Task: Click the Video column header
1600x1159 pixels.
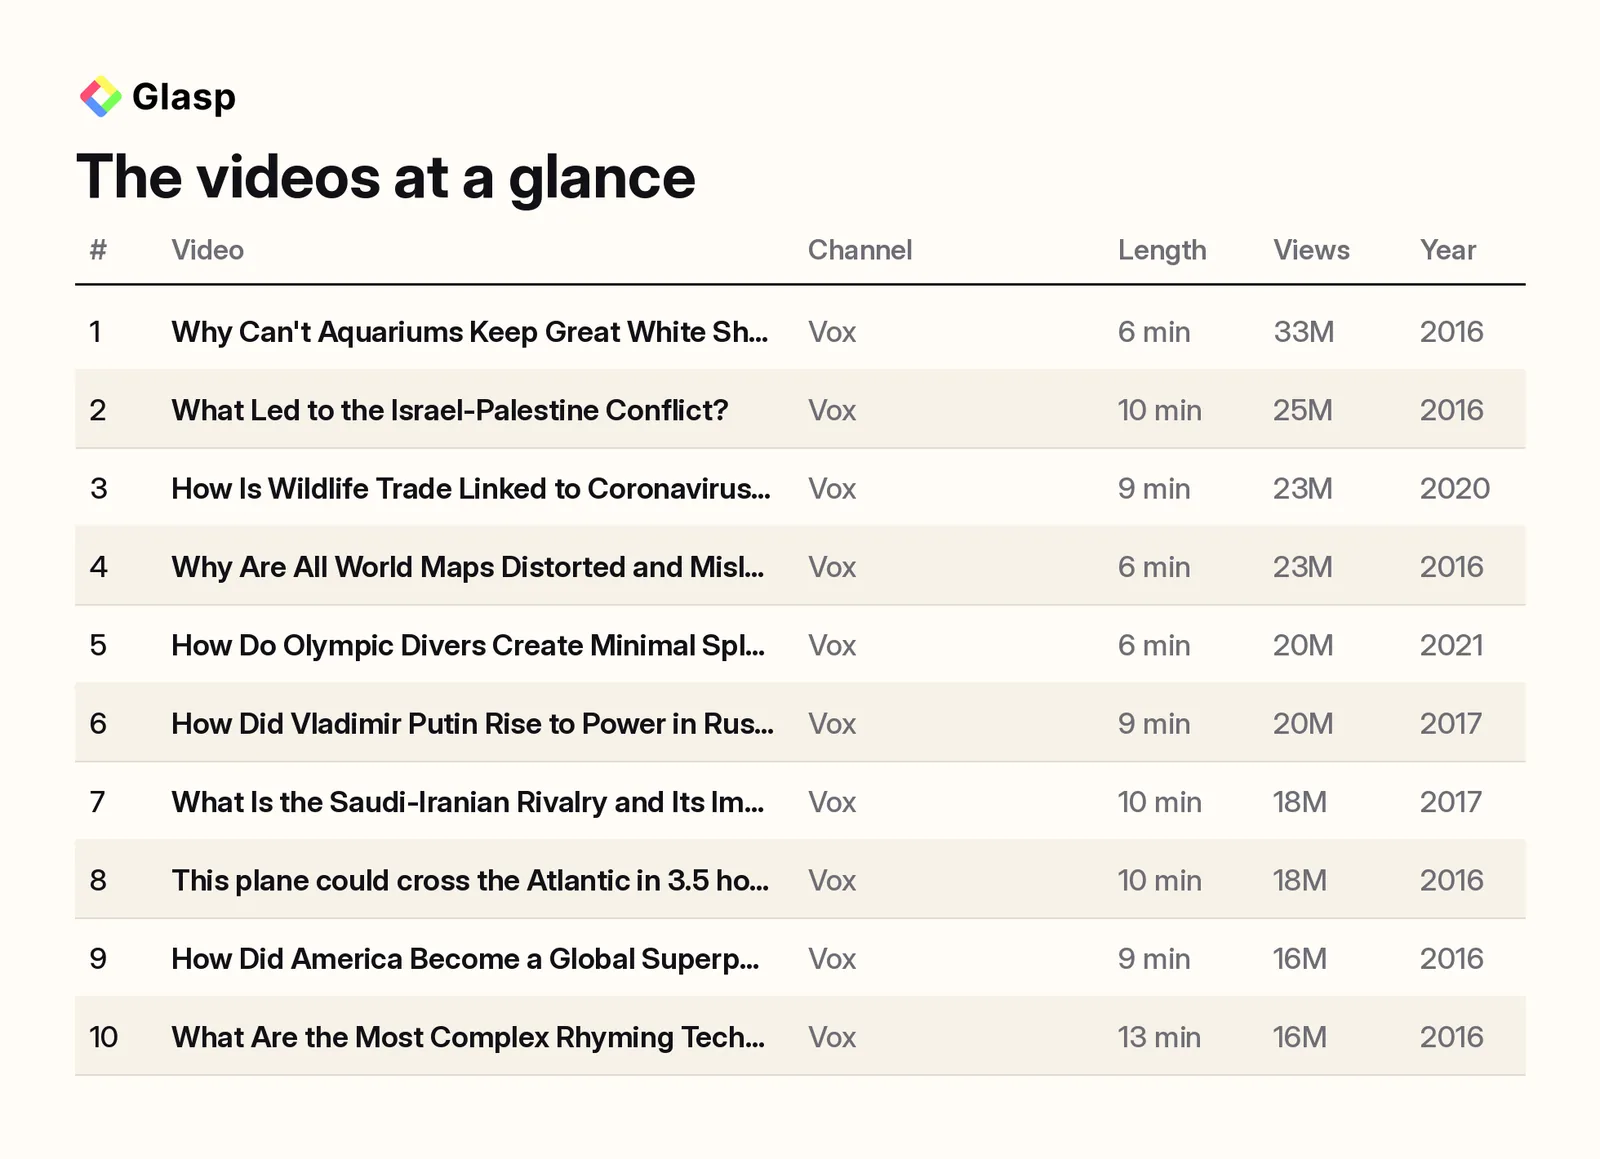Action: (x=207, y=250)
